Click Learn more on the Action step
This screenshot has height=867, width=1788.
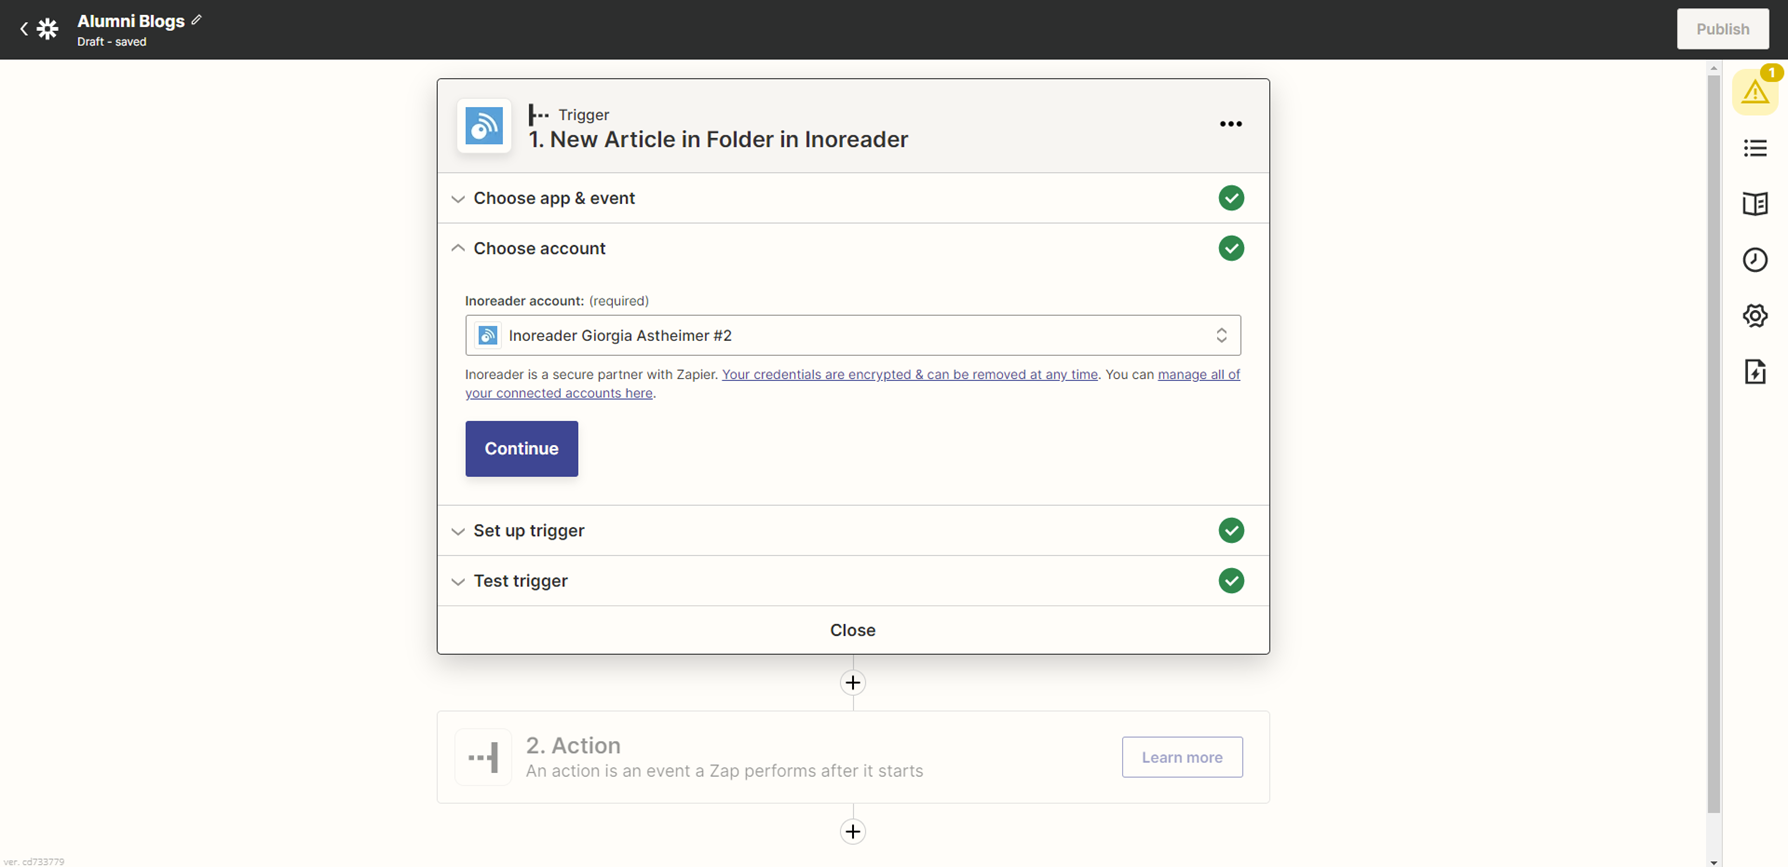1182,757
